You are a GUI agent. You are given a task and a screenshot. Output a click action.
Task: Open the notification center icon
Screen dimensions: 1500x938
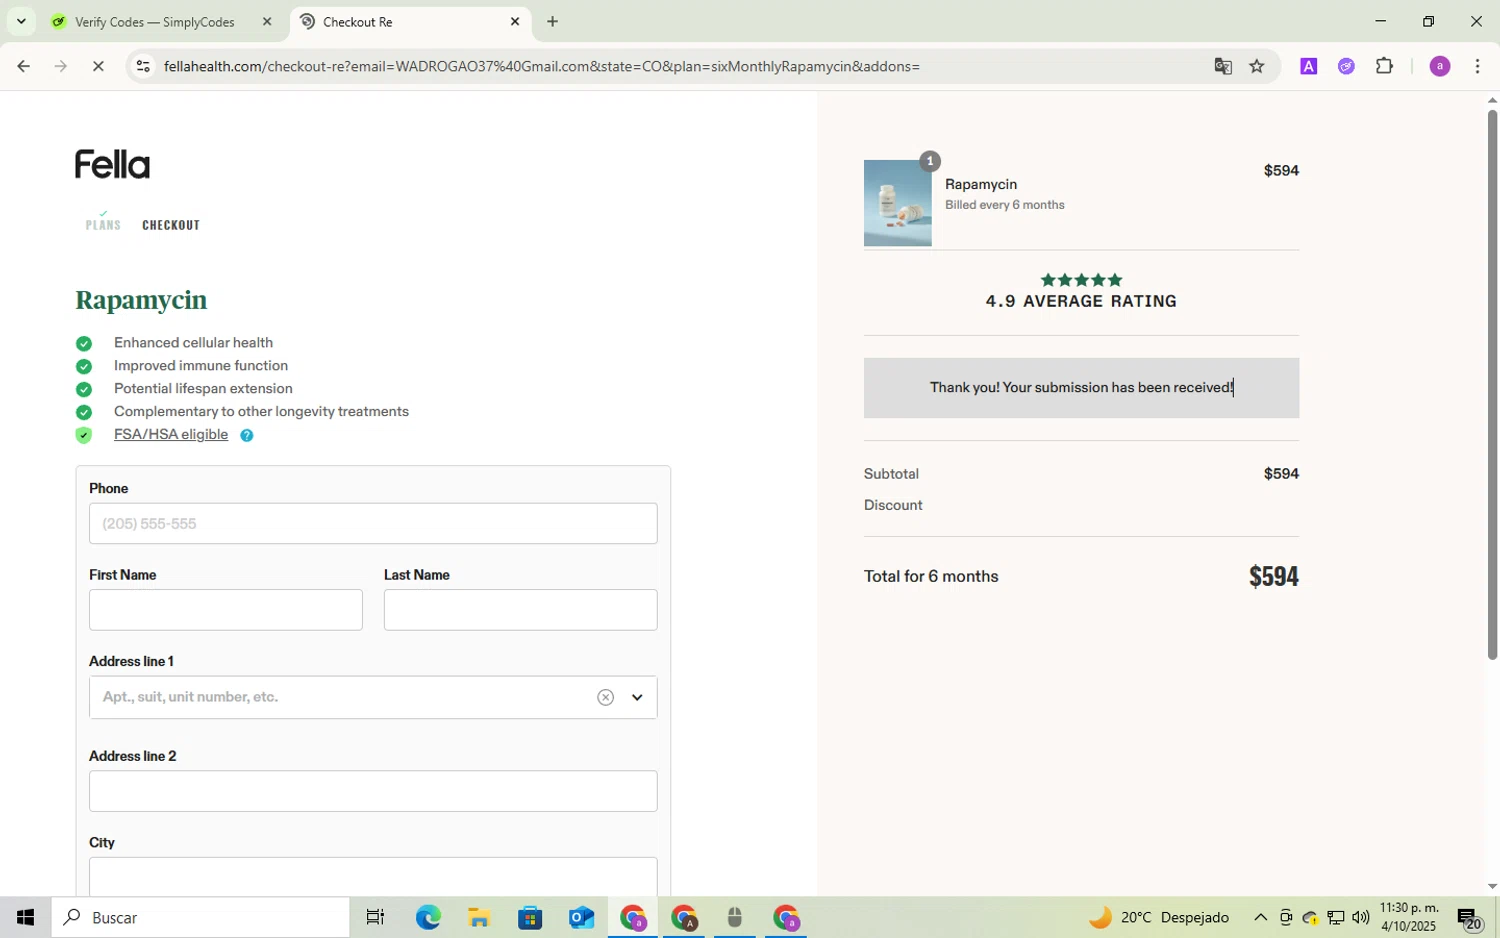point(1469,917)
